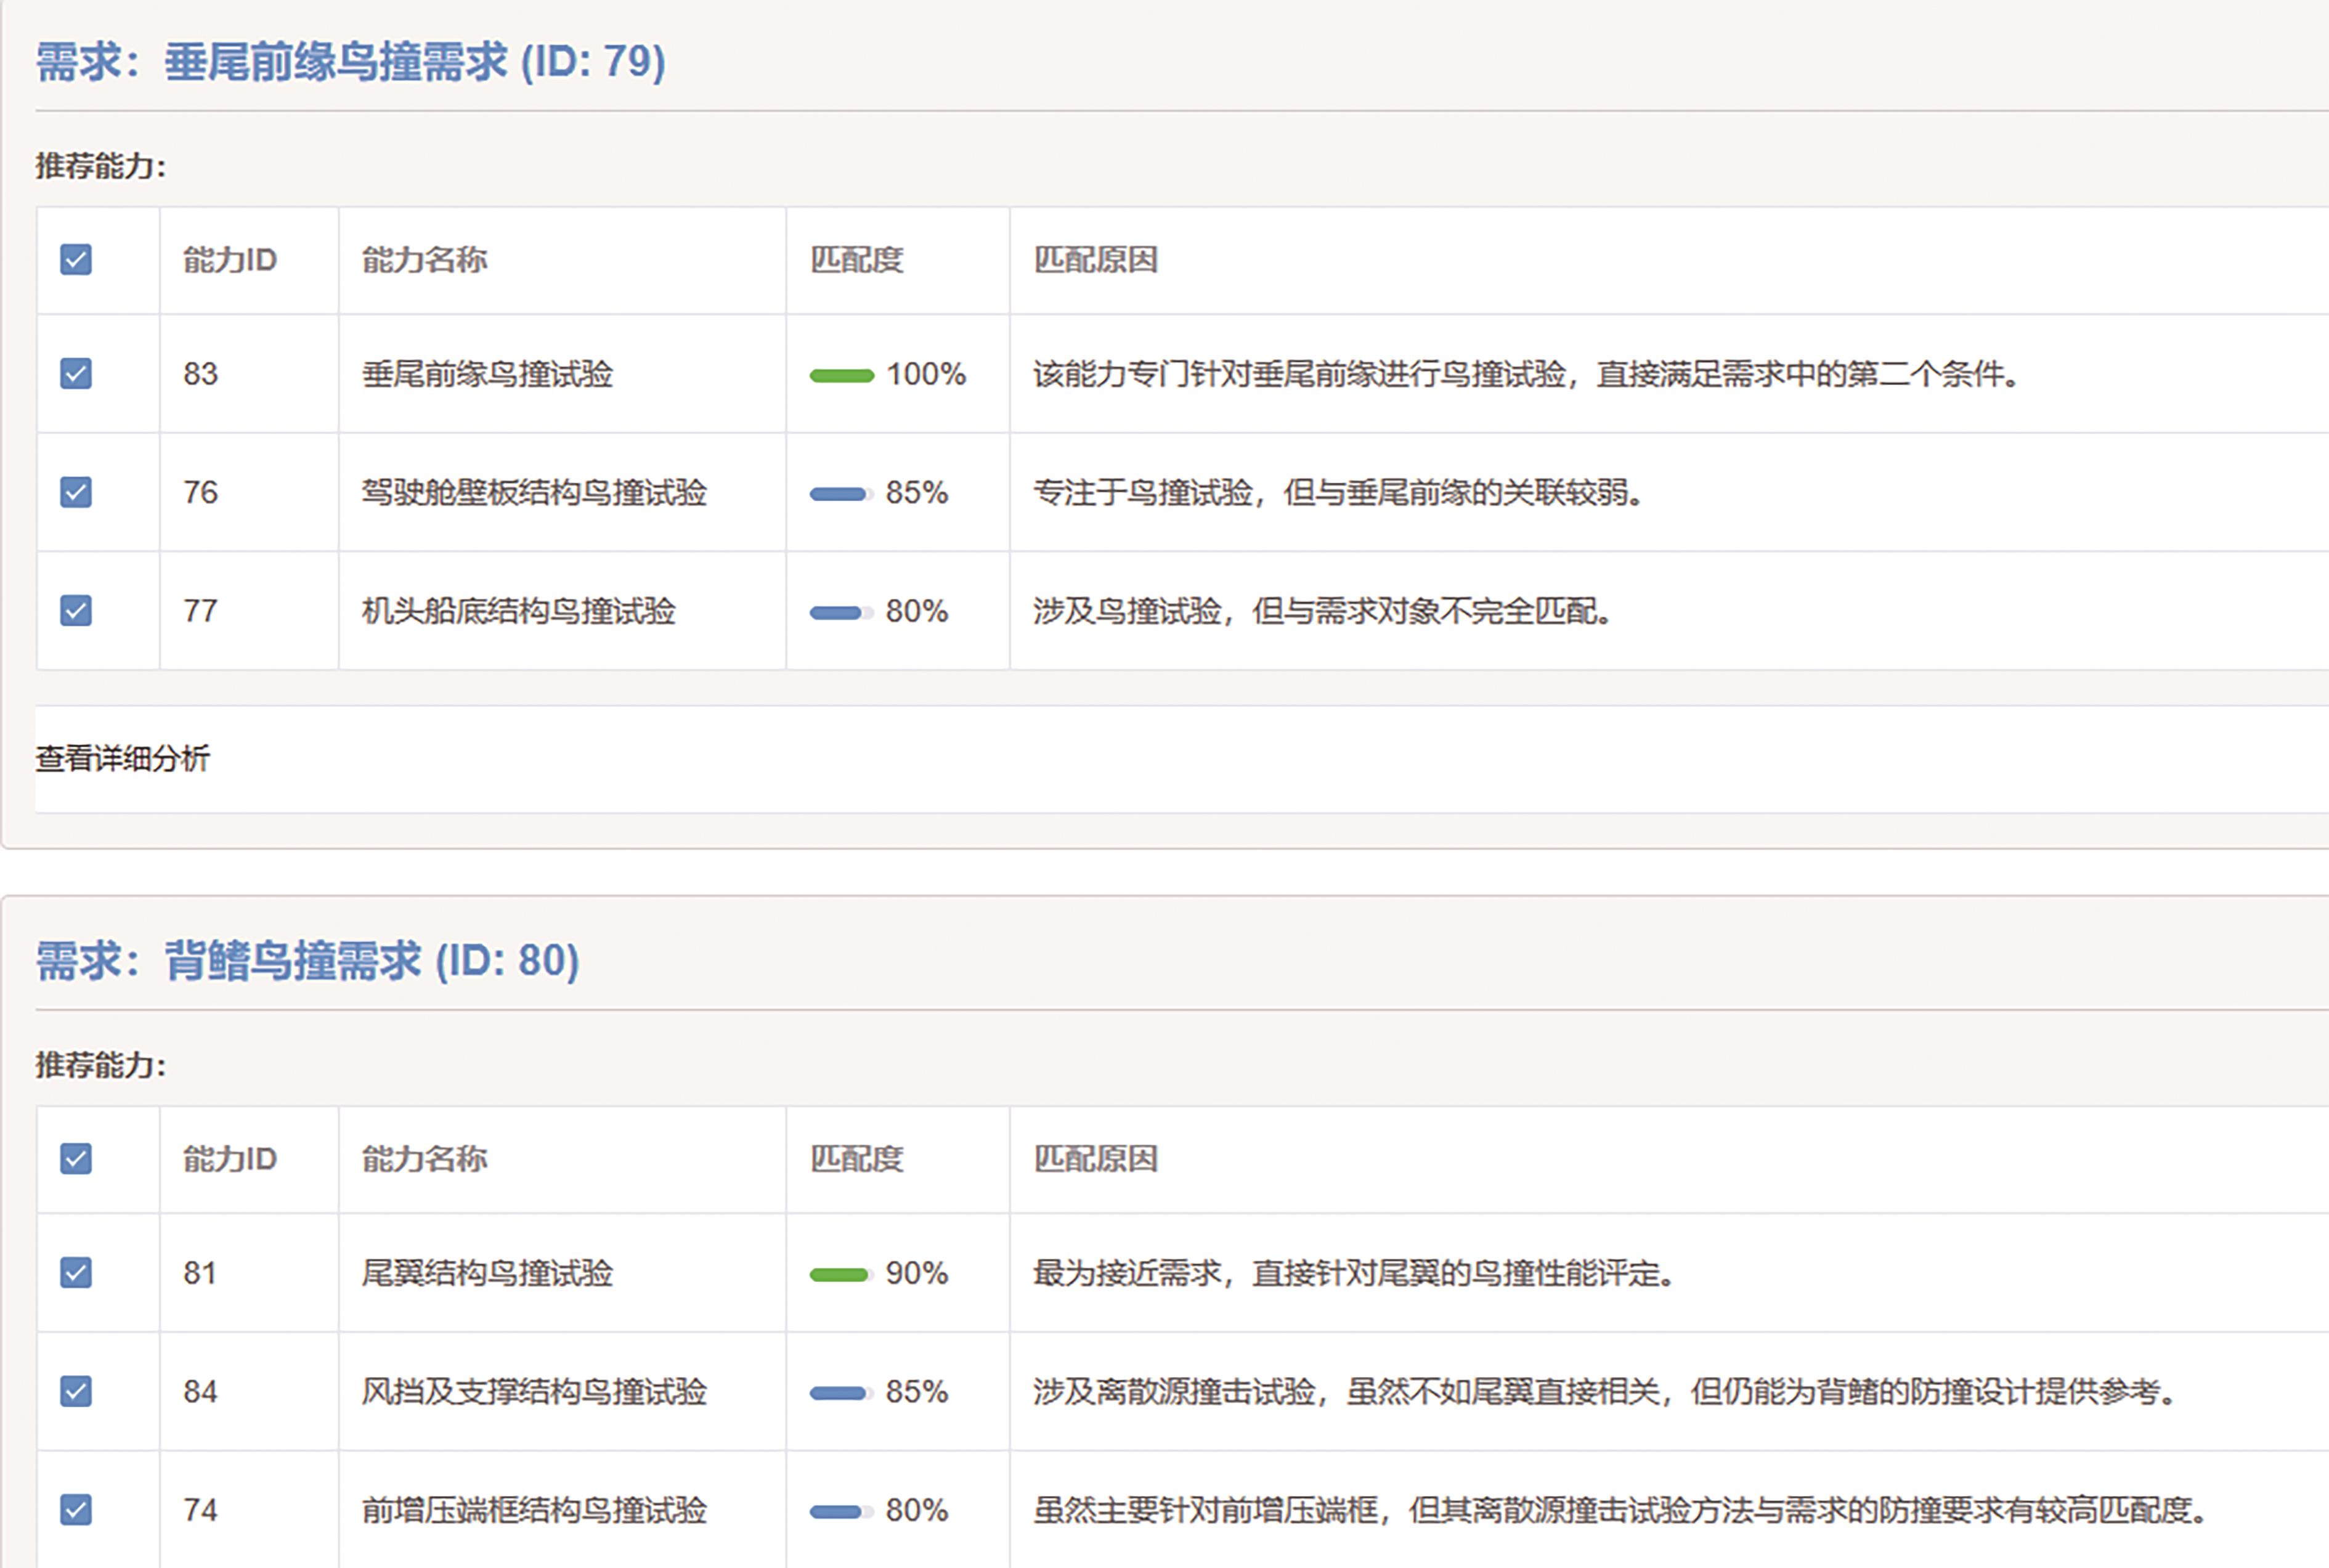The image size is (2329, 1568).
Task: Click the 85% match bar for ID 76
Action: tap(840, 494)
